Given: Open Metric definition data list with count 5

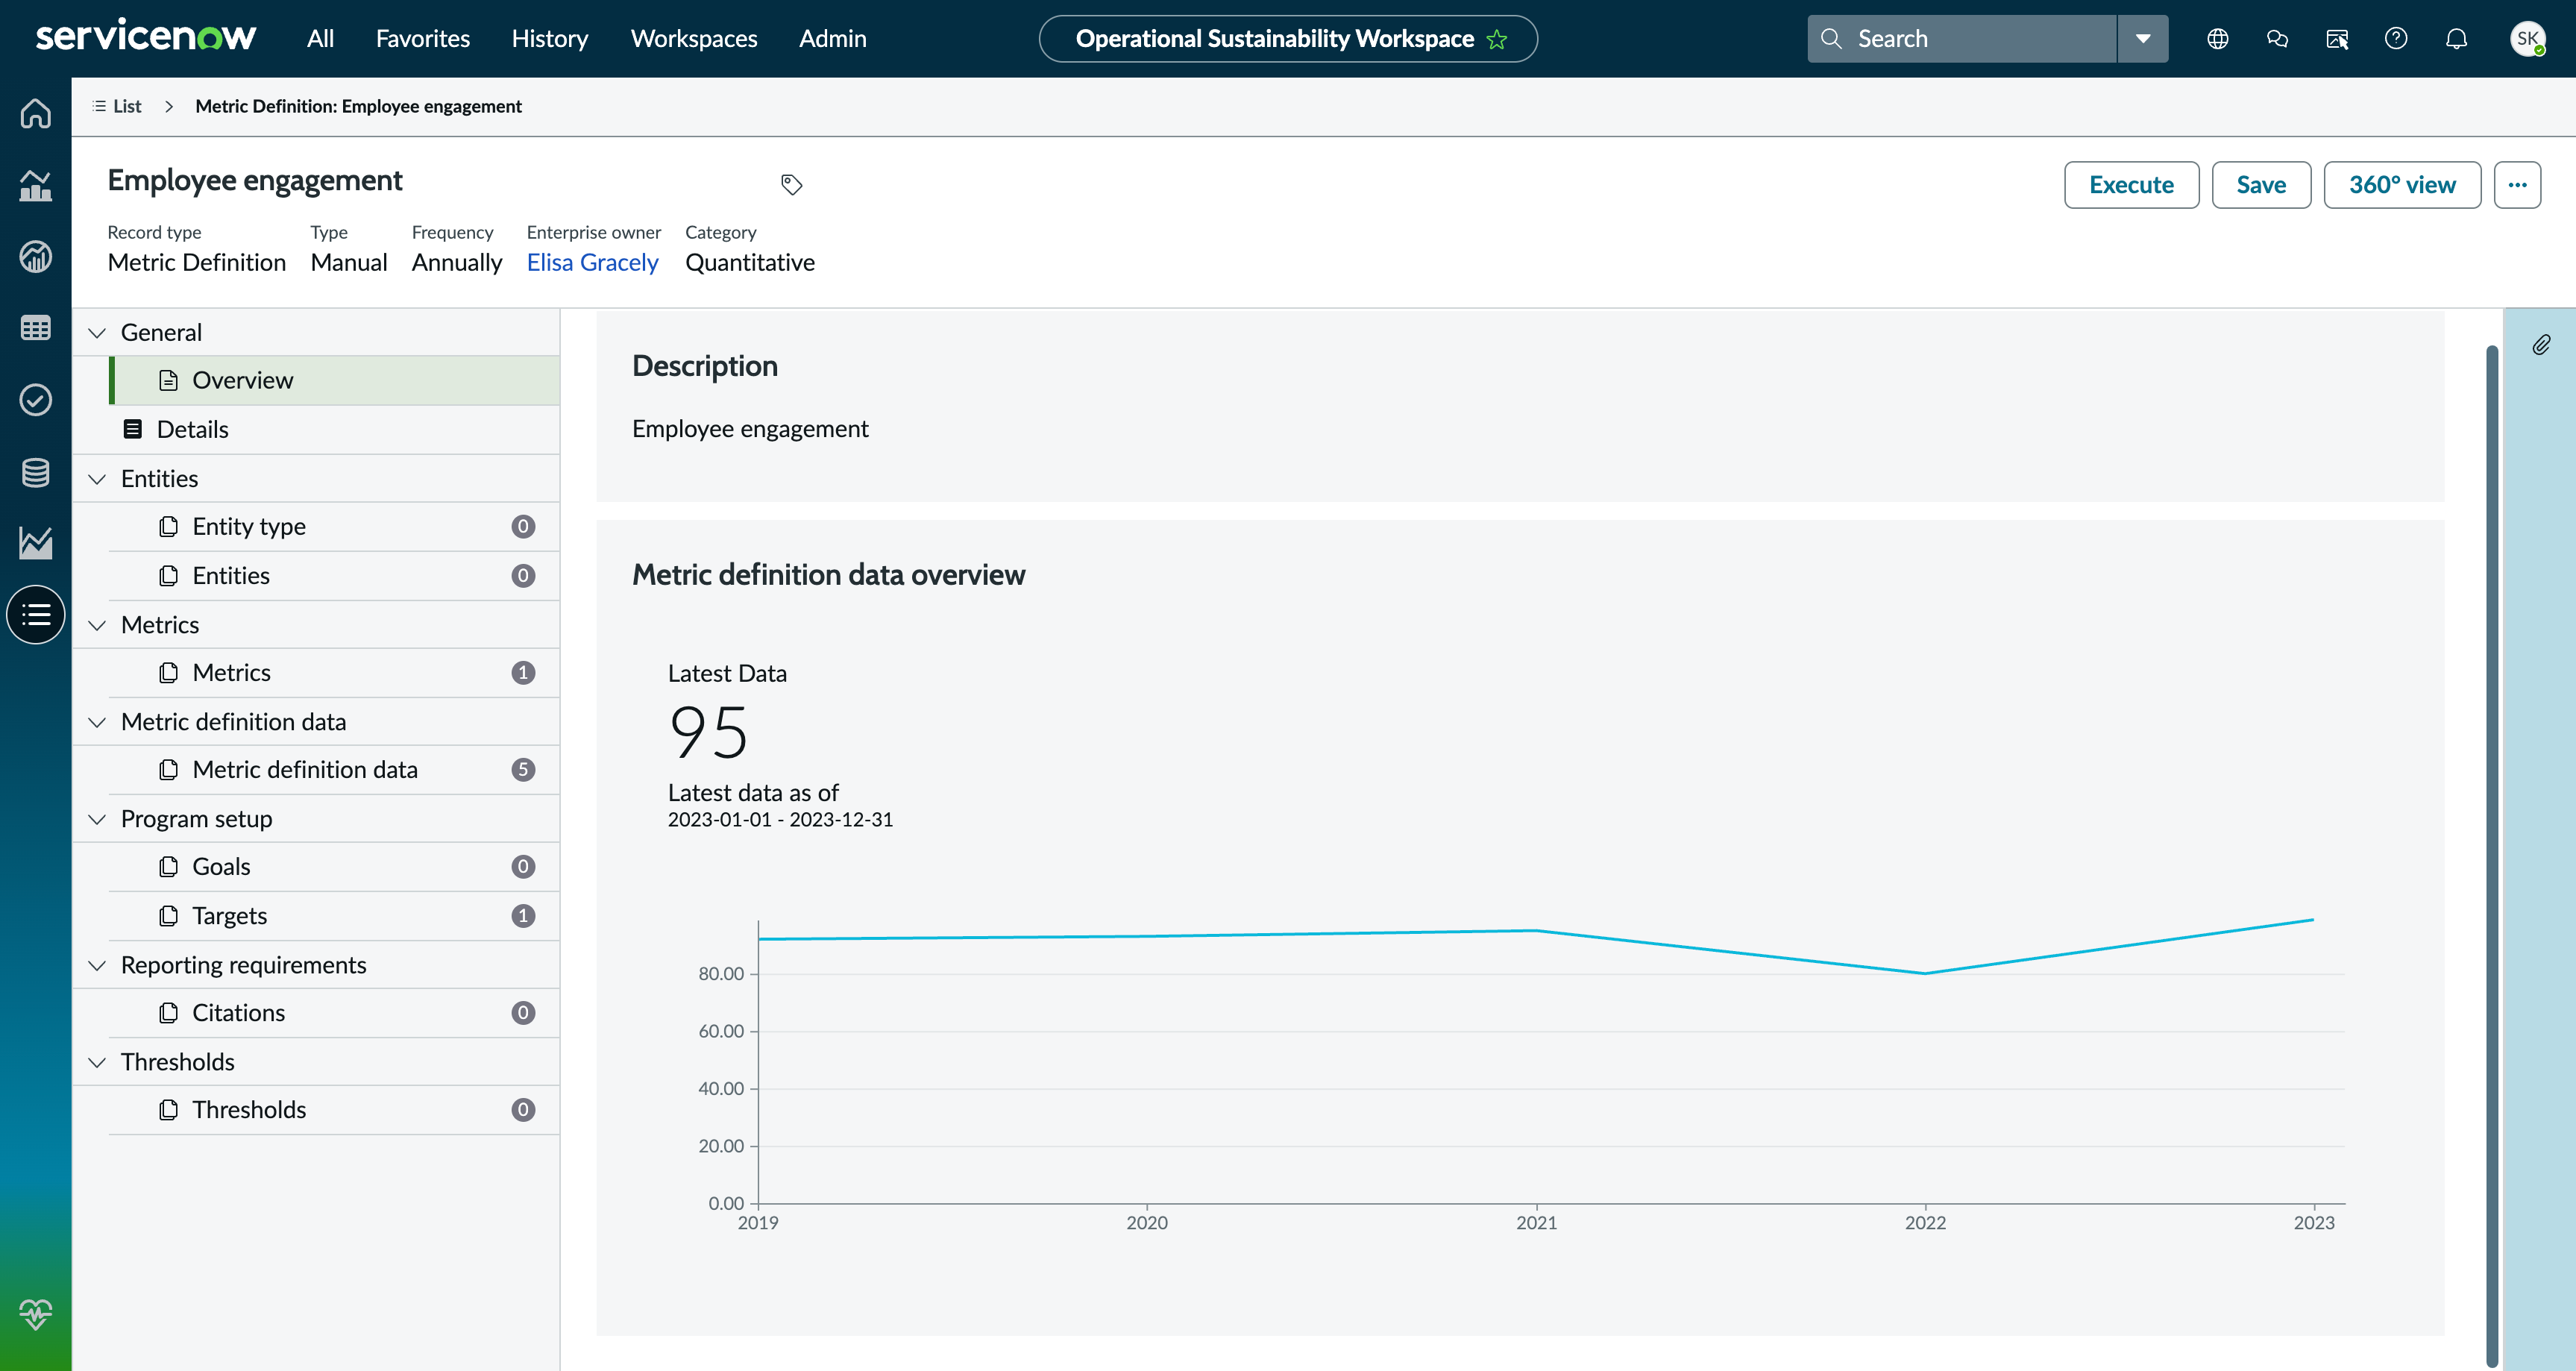Looking at the screenshot, I should [x=334, y=770].
